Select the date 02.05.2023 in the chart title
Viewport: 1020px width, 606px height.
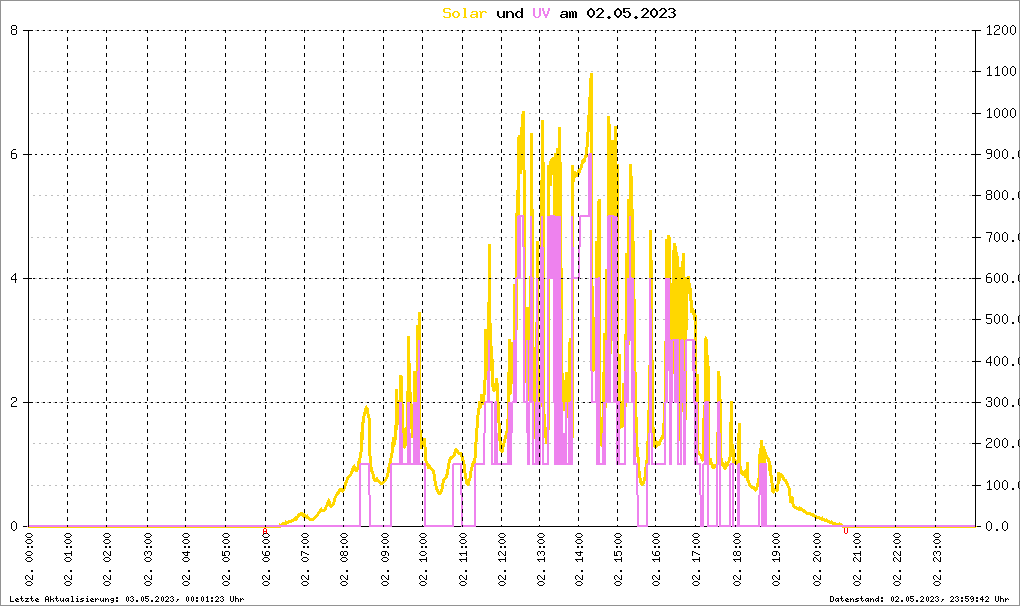click(631, 13)
